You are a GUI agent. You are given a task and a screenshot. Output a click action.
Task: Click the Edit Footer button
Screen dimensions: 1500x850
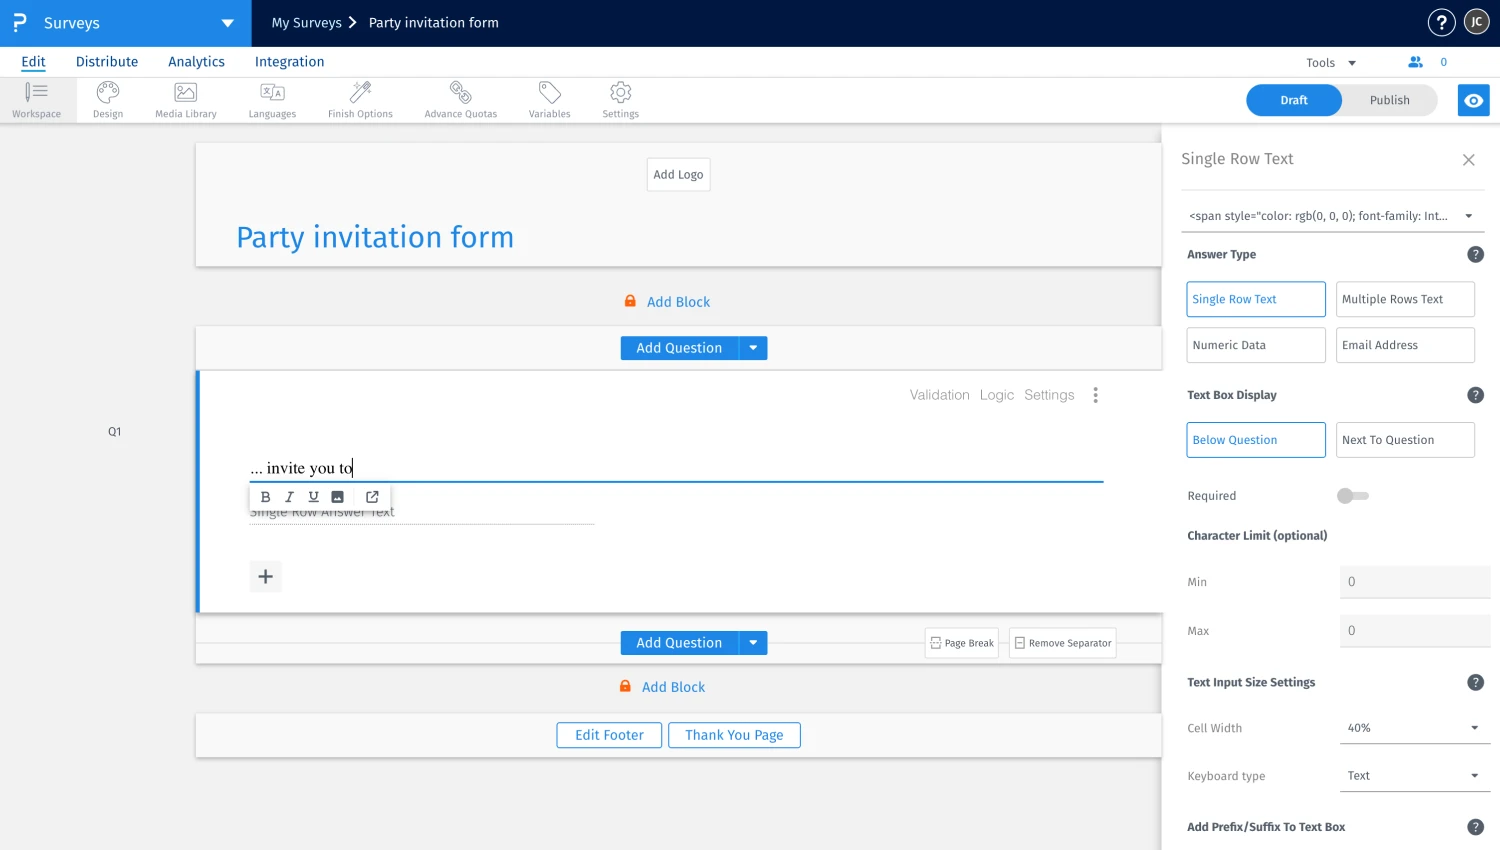point(608,735)
